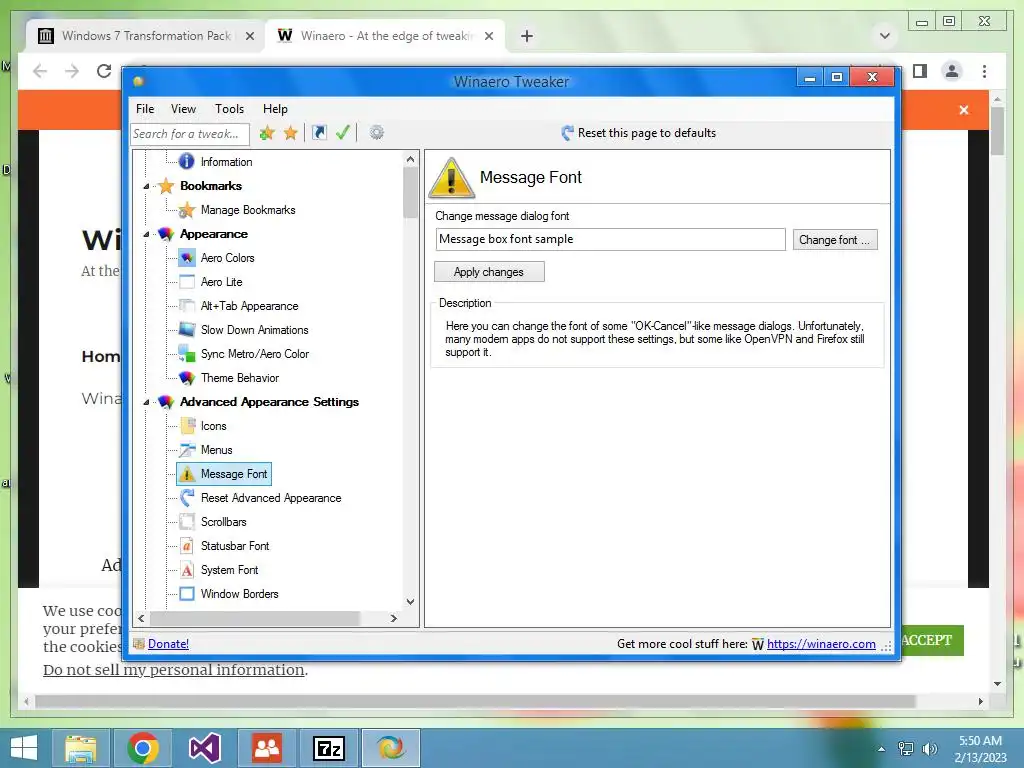
Task: Click the Change font button
Action: [835, 240]
